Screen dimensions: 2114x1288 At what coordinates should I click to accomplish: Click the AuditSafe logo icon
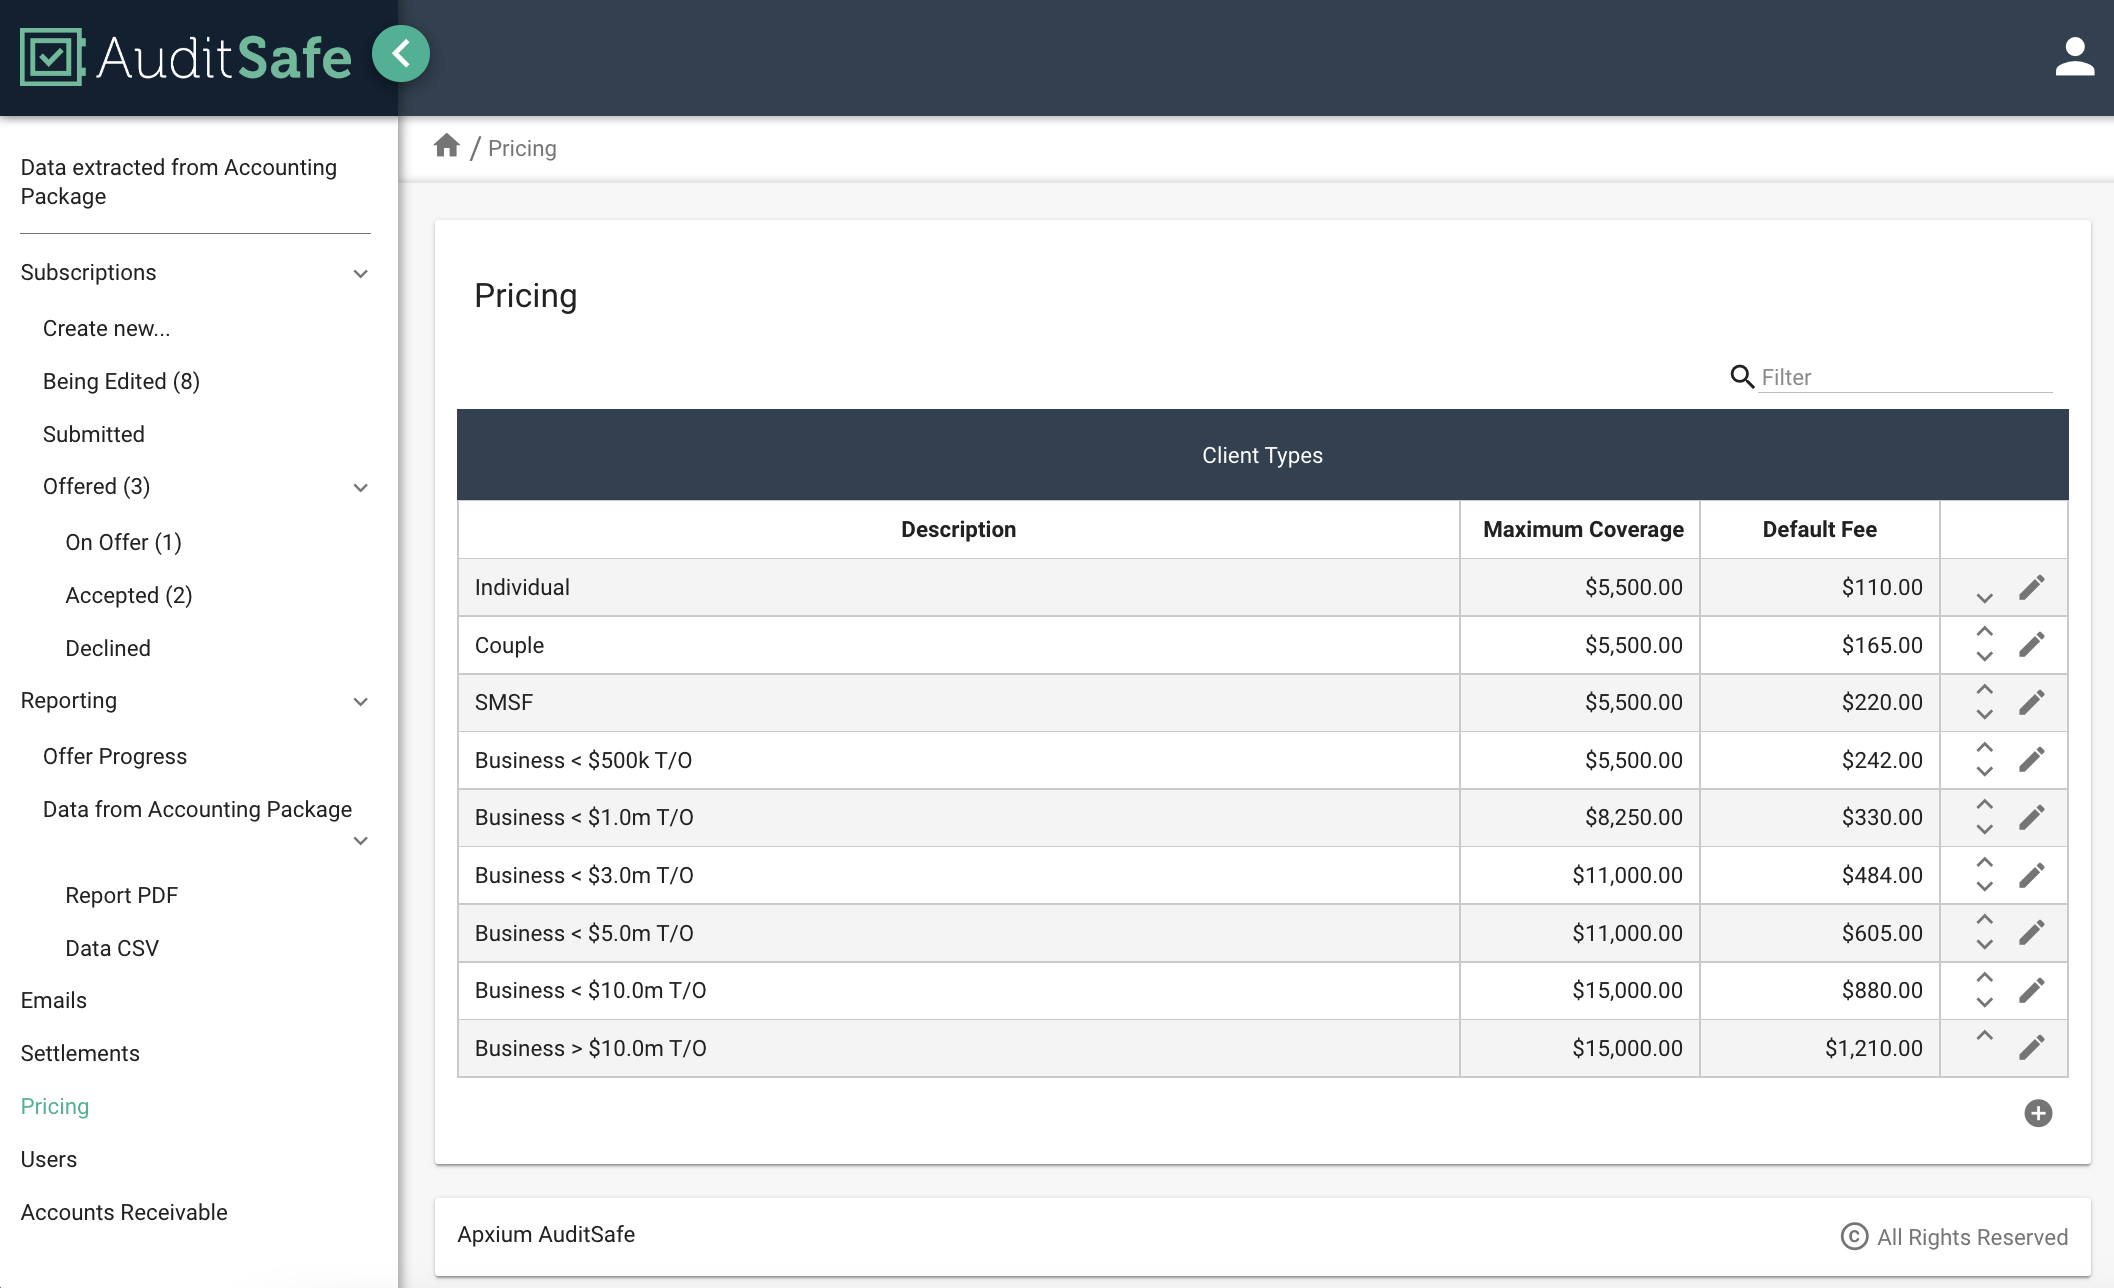coord(50,57)
